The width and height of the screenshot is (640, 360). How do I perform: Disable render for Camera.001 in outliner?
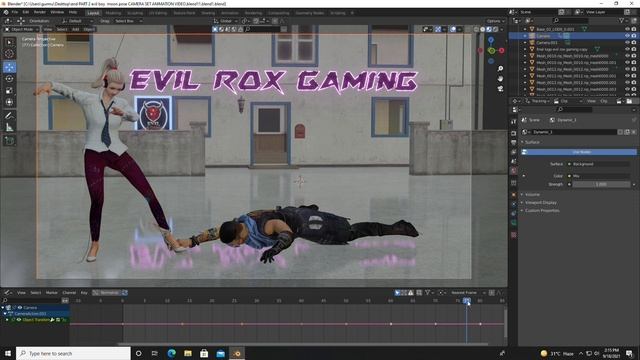pyautogui.click(x=634, y=42)
